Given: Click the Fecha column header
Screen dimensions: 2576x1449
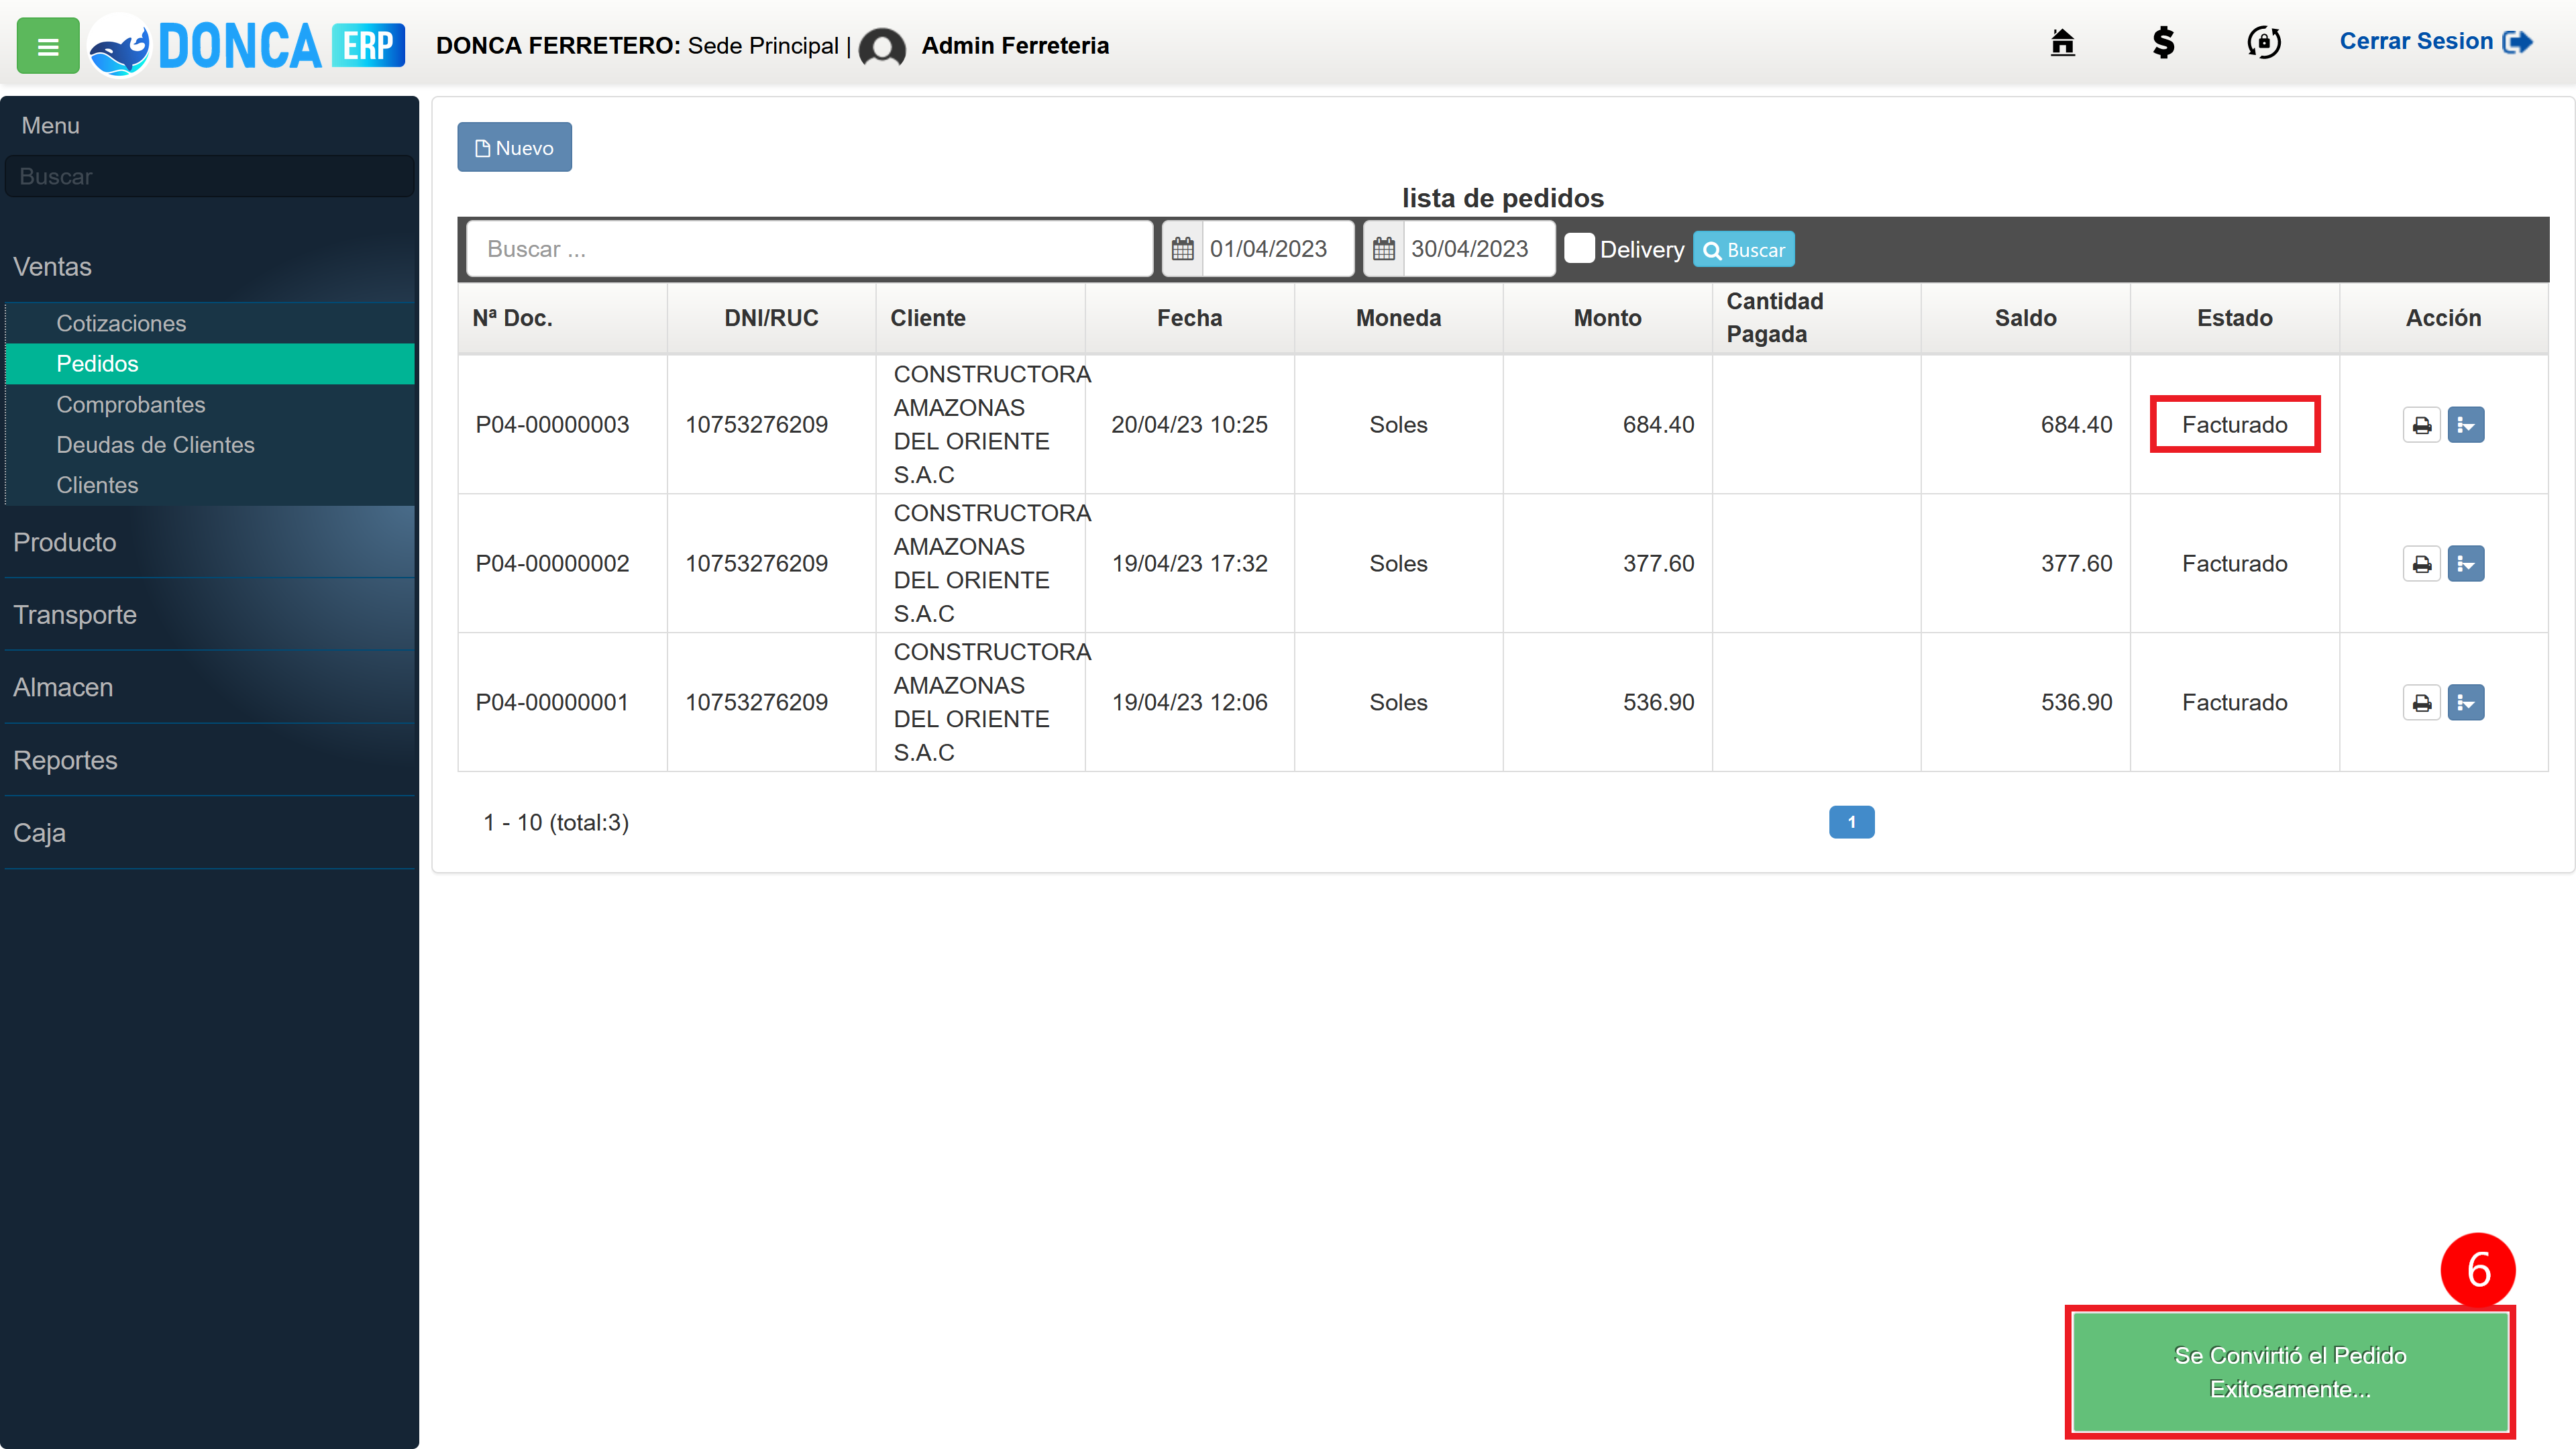Looking at the screenshot, I should 1189,318.
